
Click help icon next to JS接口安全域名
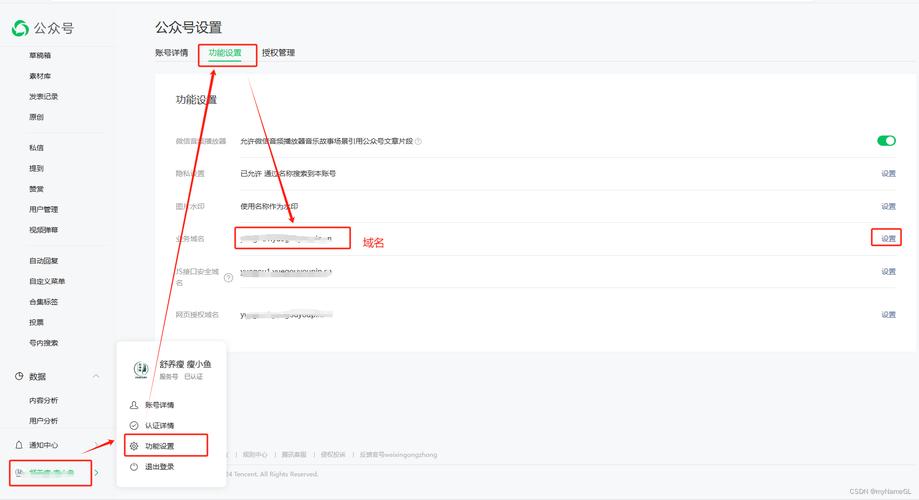tap(229, 277)
